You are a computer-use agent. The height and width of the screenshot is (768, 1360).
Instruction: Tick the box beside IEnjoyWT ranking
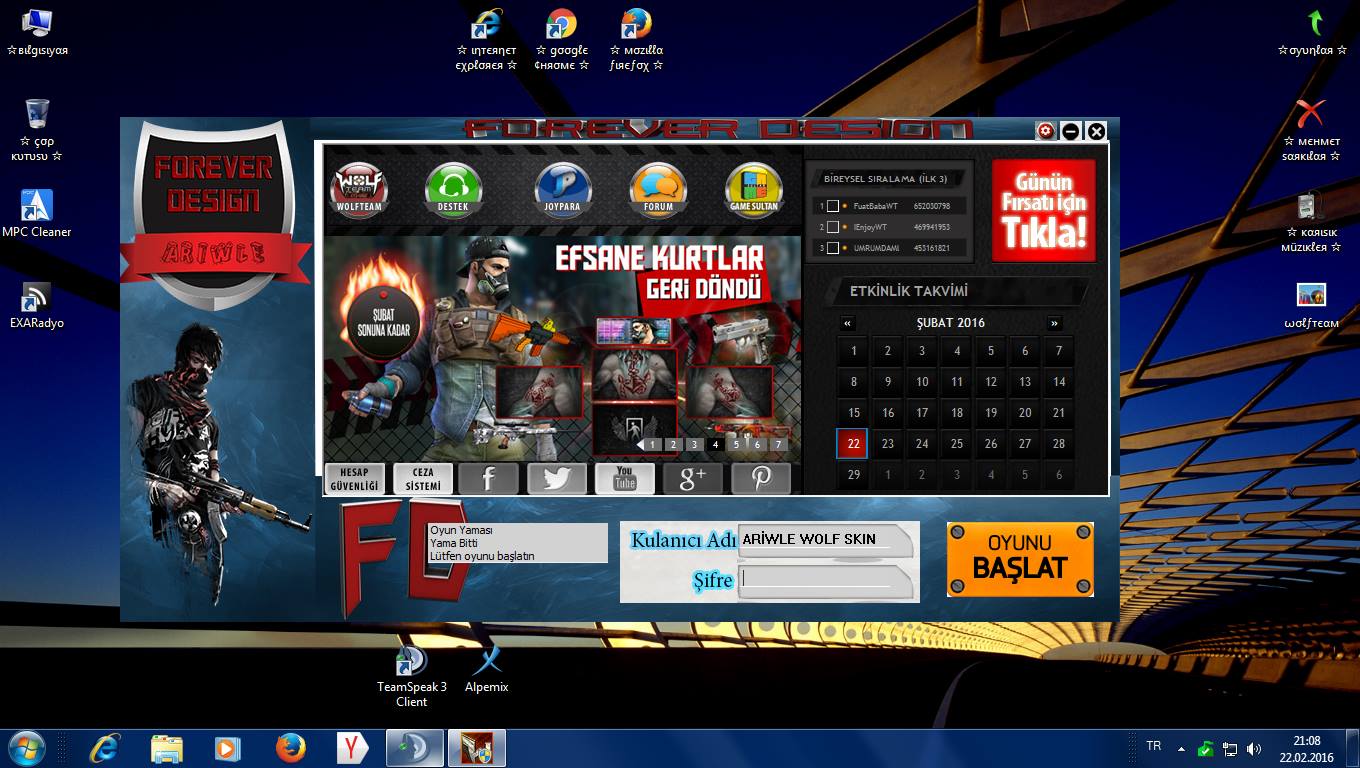coord(833,227)
